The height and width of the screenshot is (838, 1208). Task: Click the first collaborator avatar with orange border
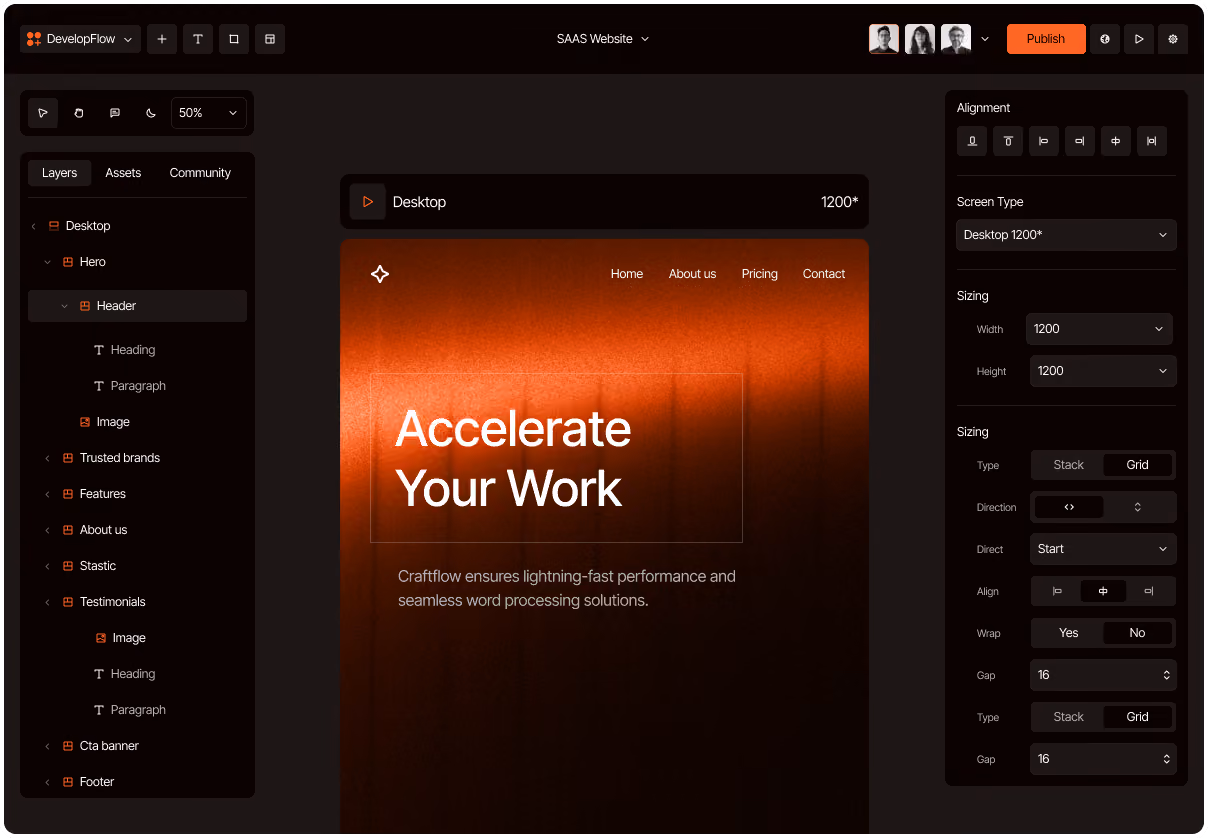[x=884, y=39]
